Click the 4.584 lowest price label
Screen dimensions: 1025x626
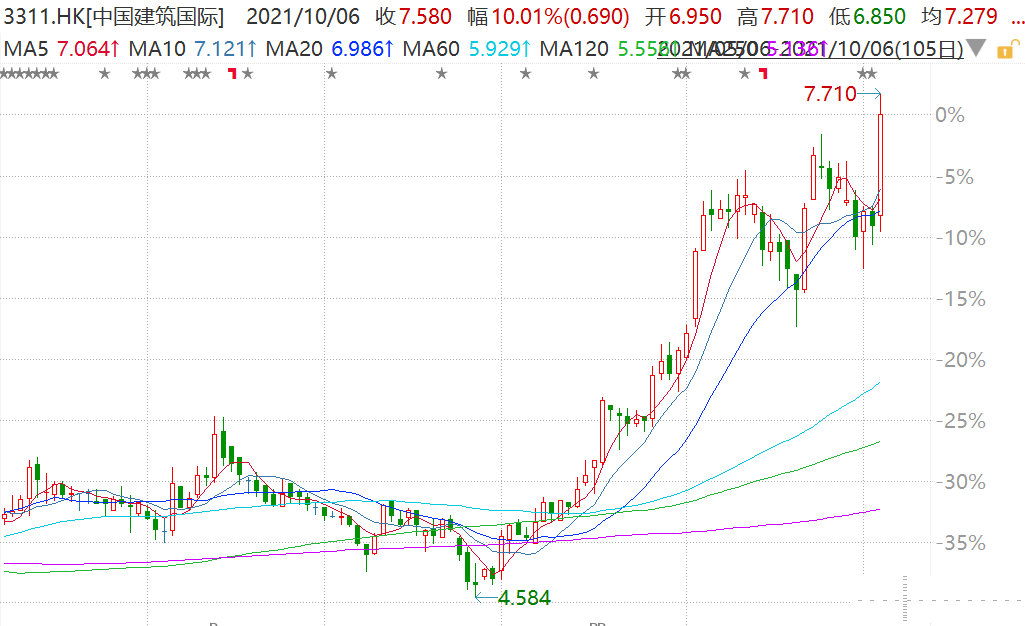[524, 598]
